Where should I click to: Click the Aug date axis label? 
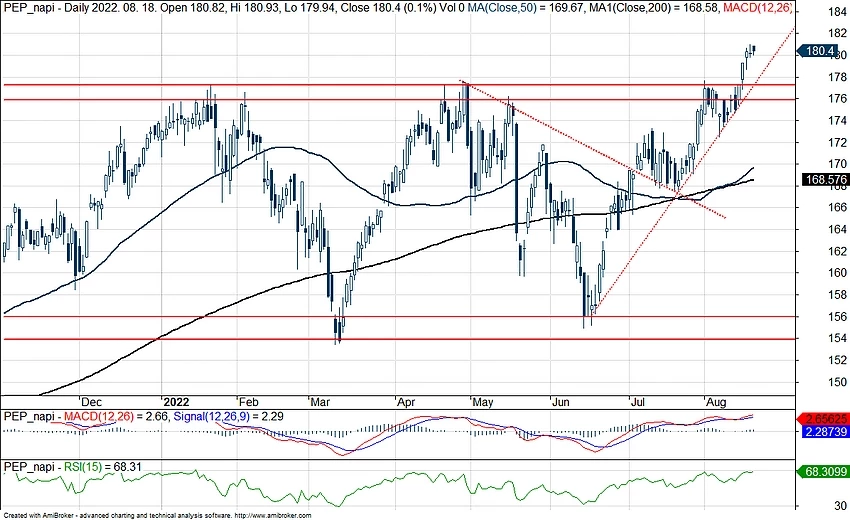(x=716, y=402)
